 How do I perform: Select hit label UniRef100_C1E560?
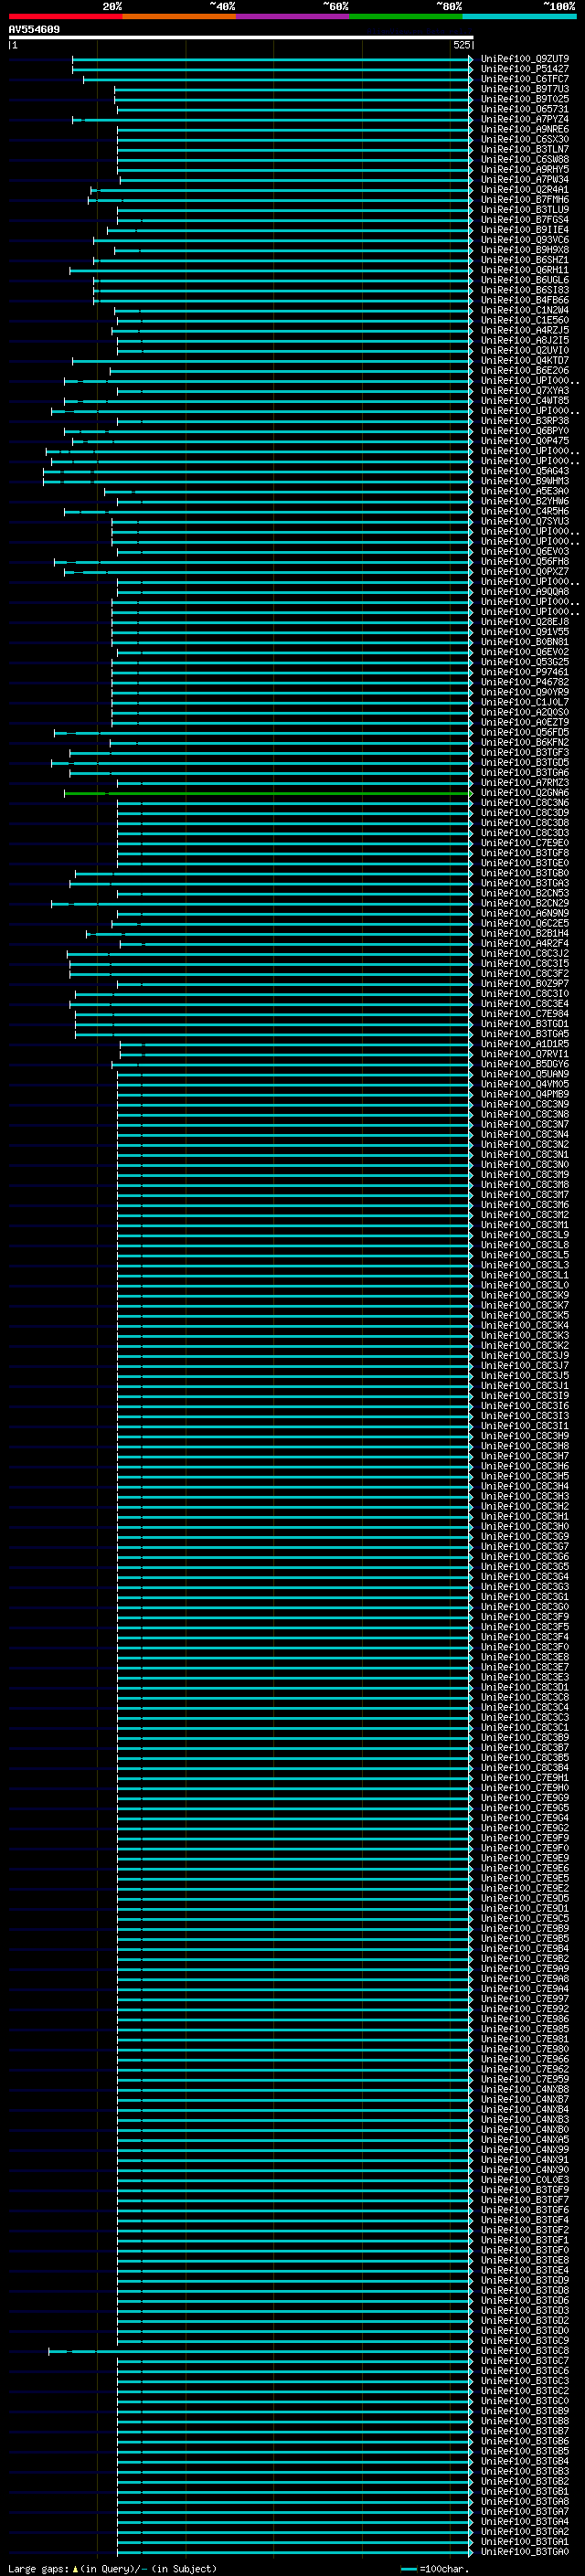coord(525,320)
